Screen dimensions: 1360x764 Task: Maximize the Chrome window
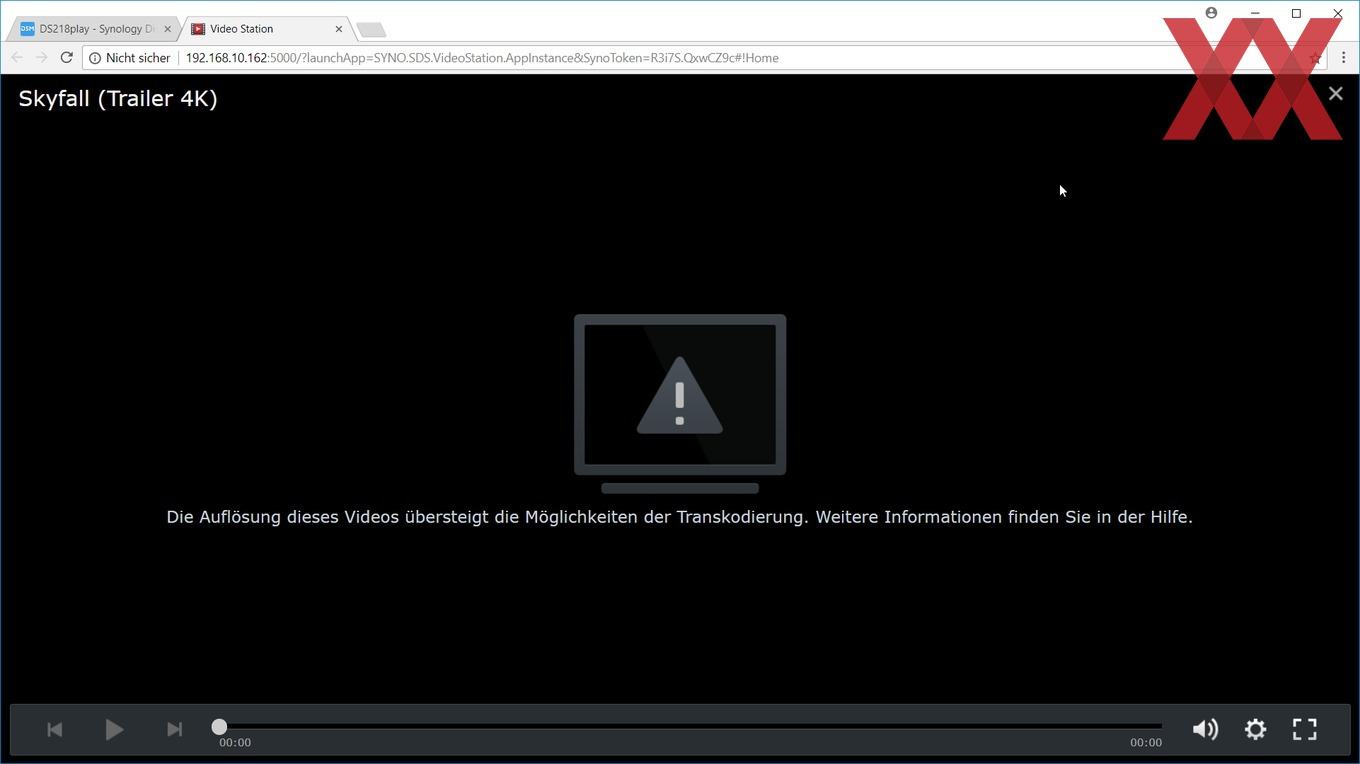click(x=1296, y=13)
